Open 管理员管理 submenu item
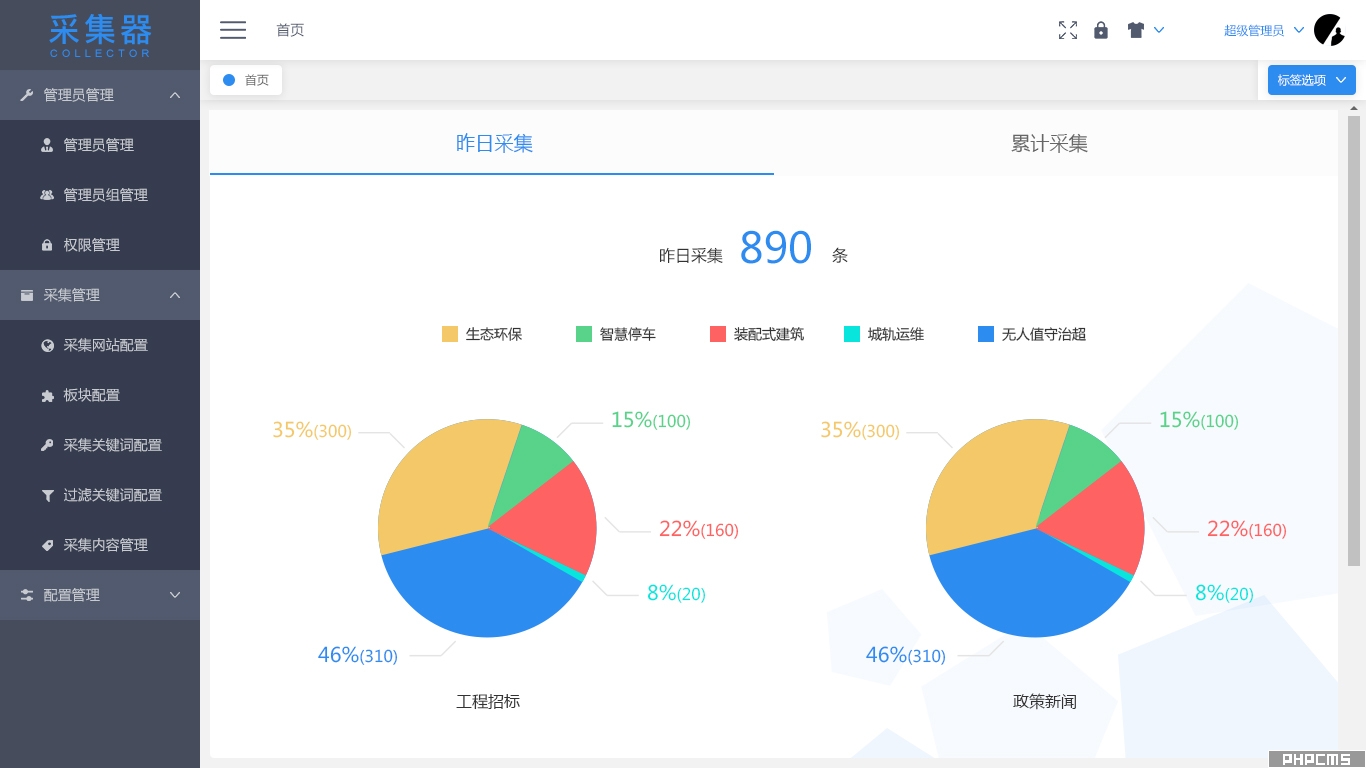The height and width of the screenshot is (768, 1366). coord(100,145)
